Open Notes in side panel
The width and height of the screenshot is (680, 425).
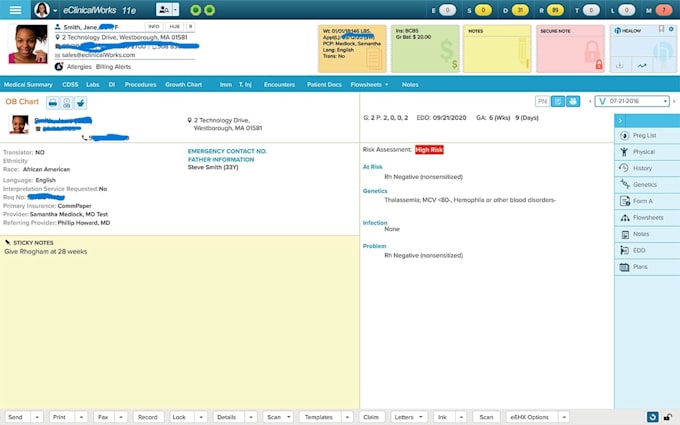tap(647, 234)
